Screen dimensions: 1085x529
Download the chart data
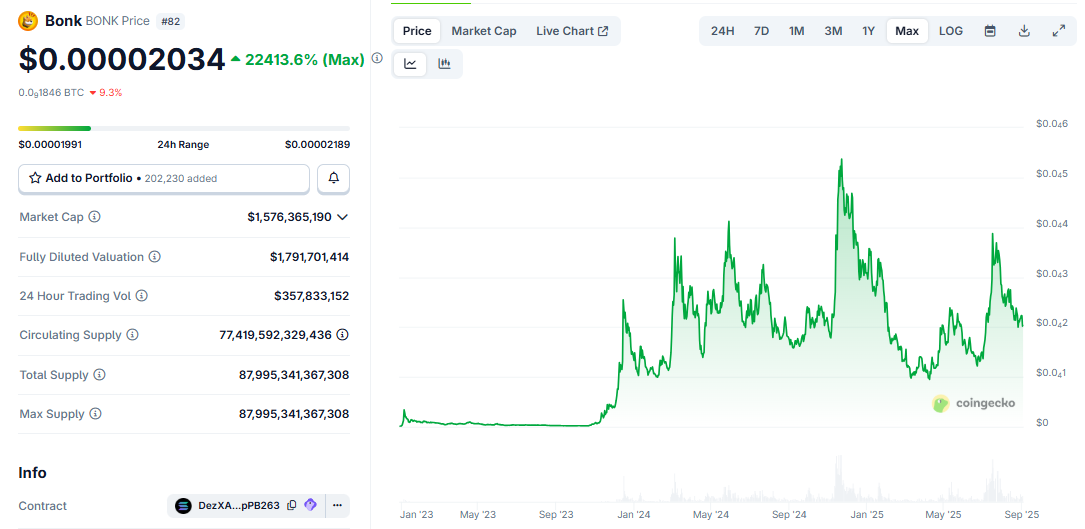click(x=1025, y=31)
